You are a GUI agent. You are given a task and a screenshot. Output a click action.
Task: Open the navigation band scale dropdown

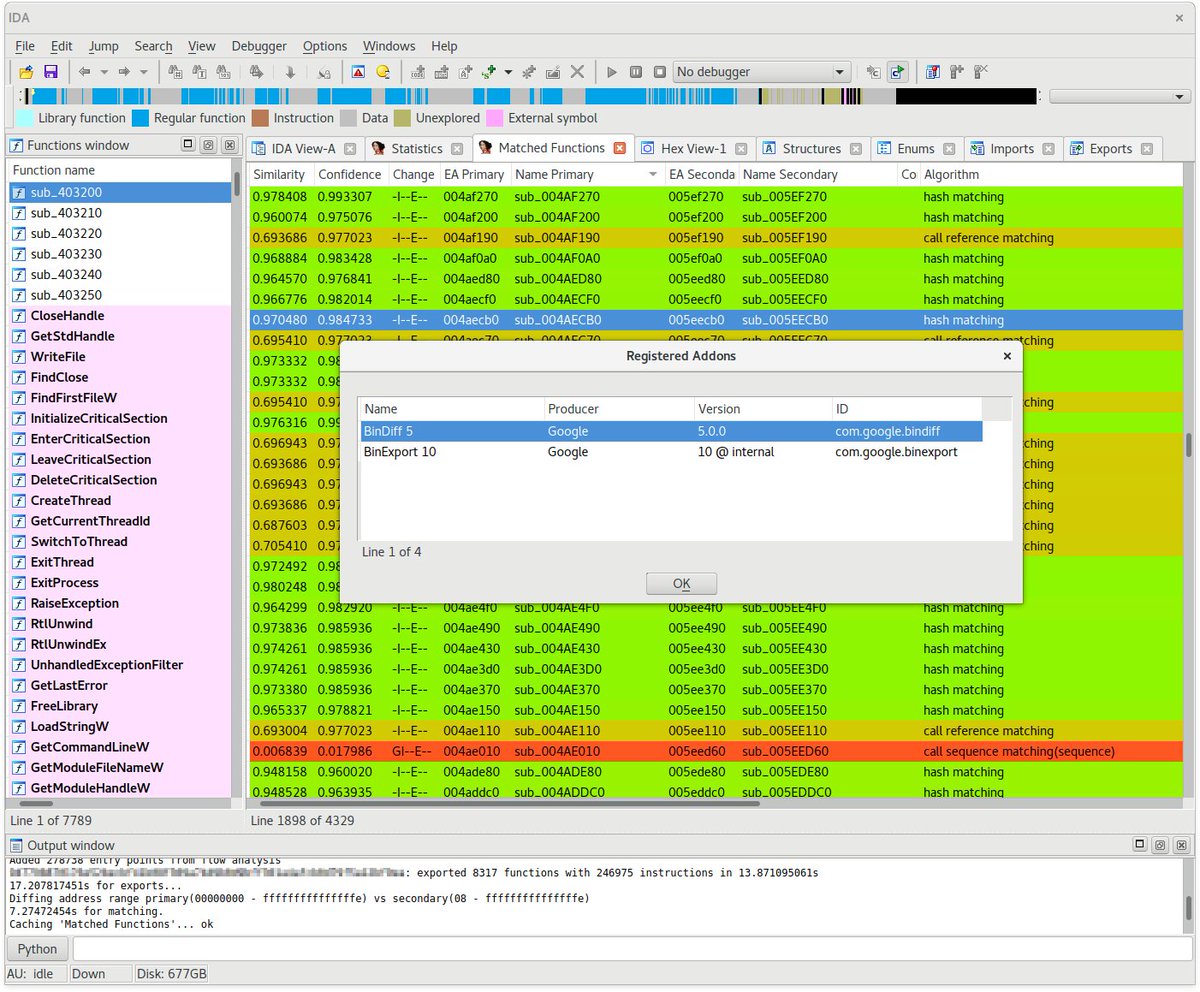pyautogui.click(x=1178, y=96)
